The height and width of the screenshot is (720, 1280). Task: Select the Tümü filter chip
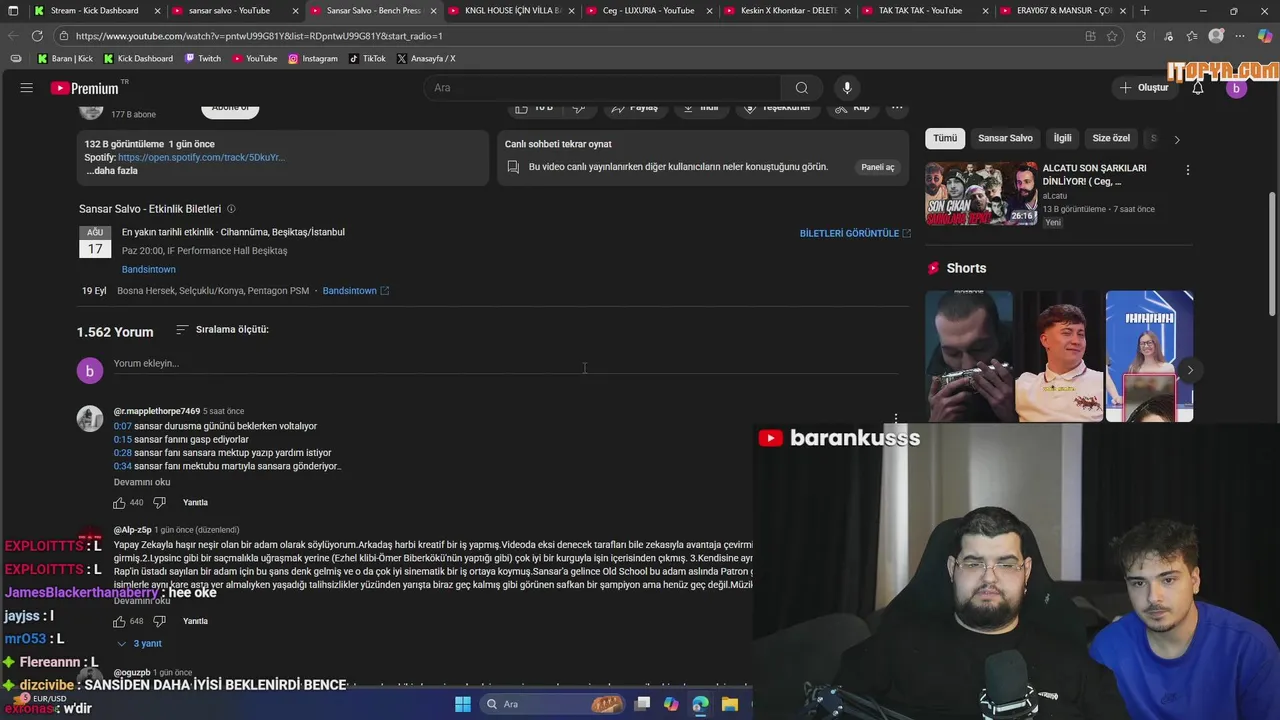point(945,138)
